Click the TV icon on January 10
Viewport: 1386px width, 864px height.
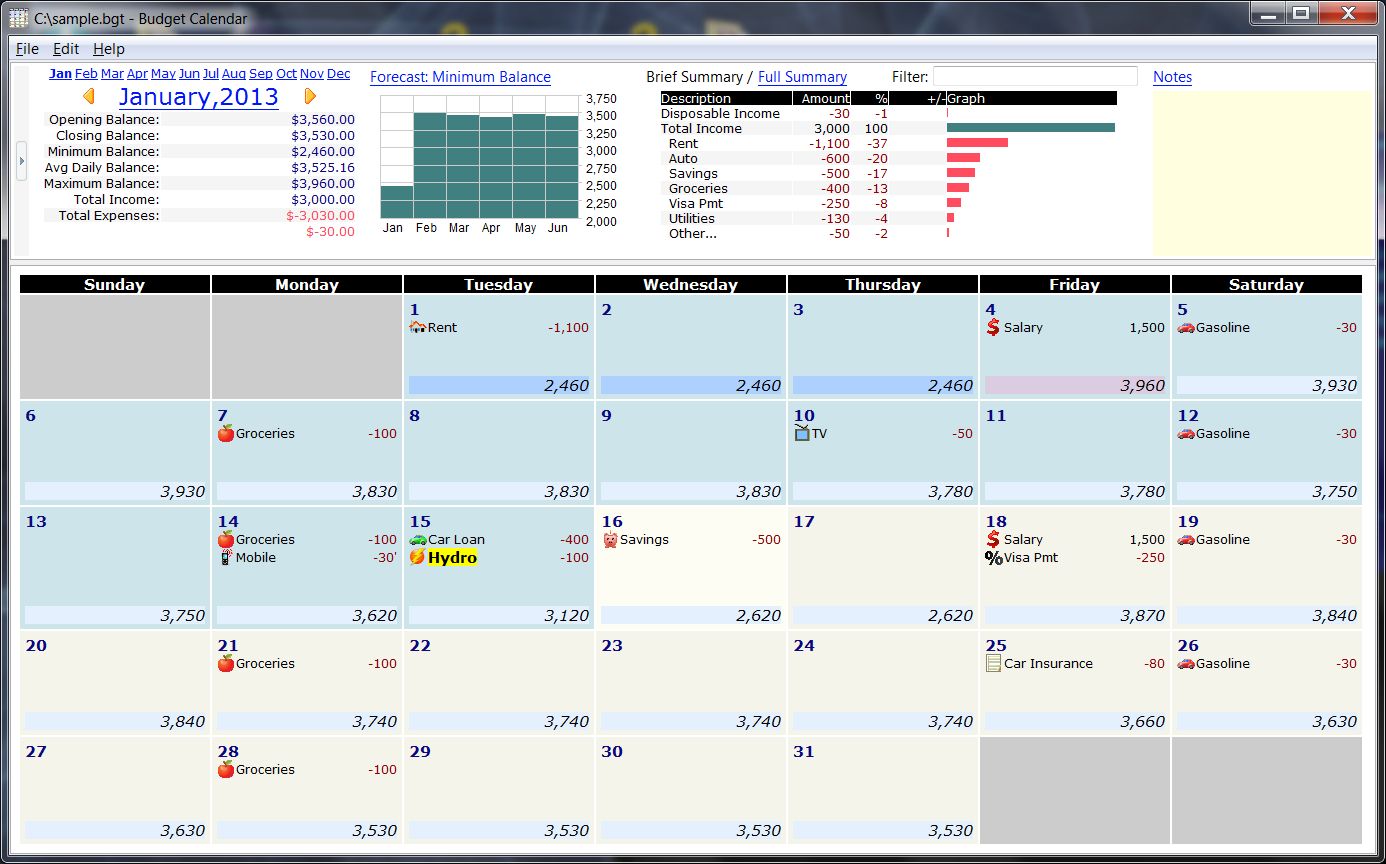pos(801,433)
